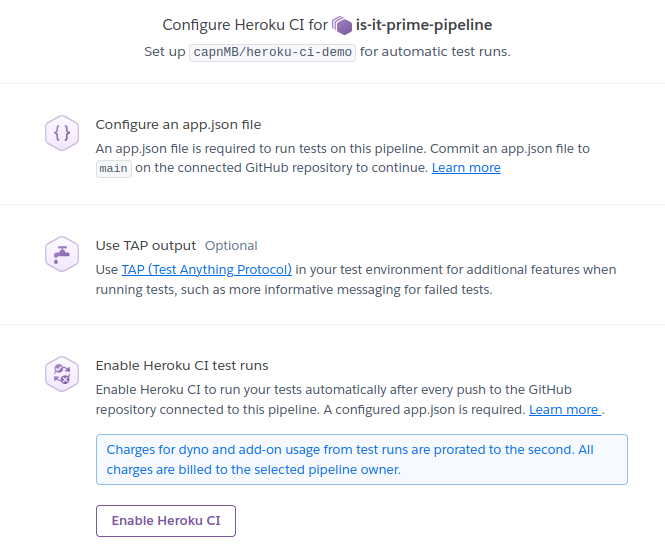
Task: Click the app.json requirement description paragraph
Action: pyautogui.click(x=343, y=158)
